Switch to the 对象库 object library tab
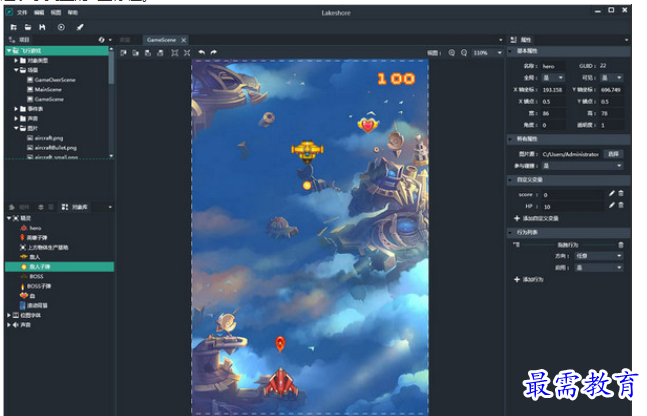 (75, 207)
